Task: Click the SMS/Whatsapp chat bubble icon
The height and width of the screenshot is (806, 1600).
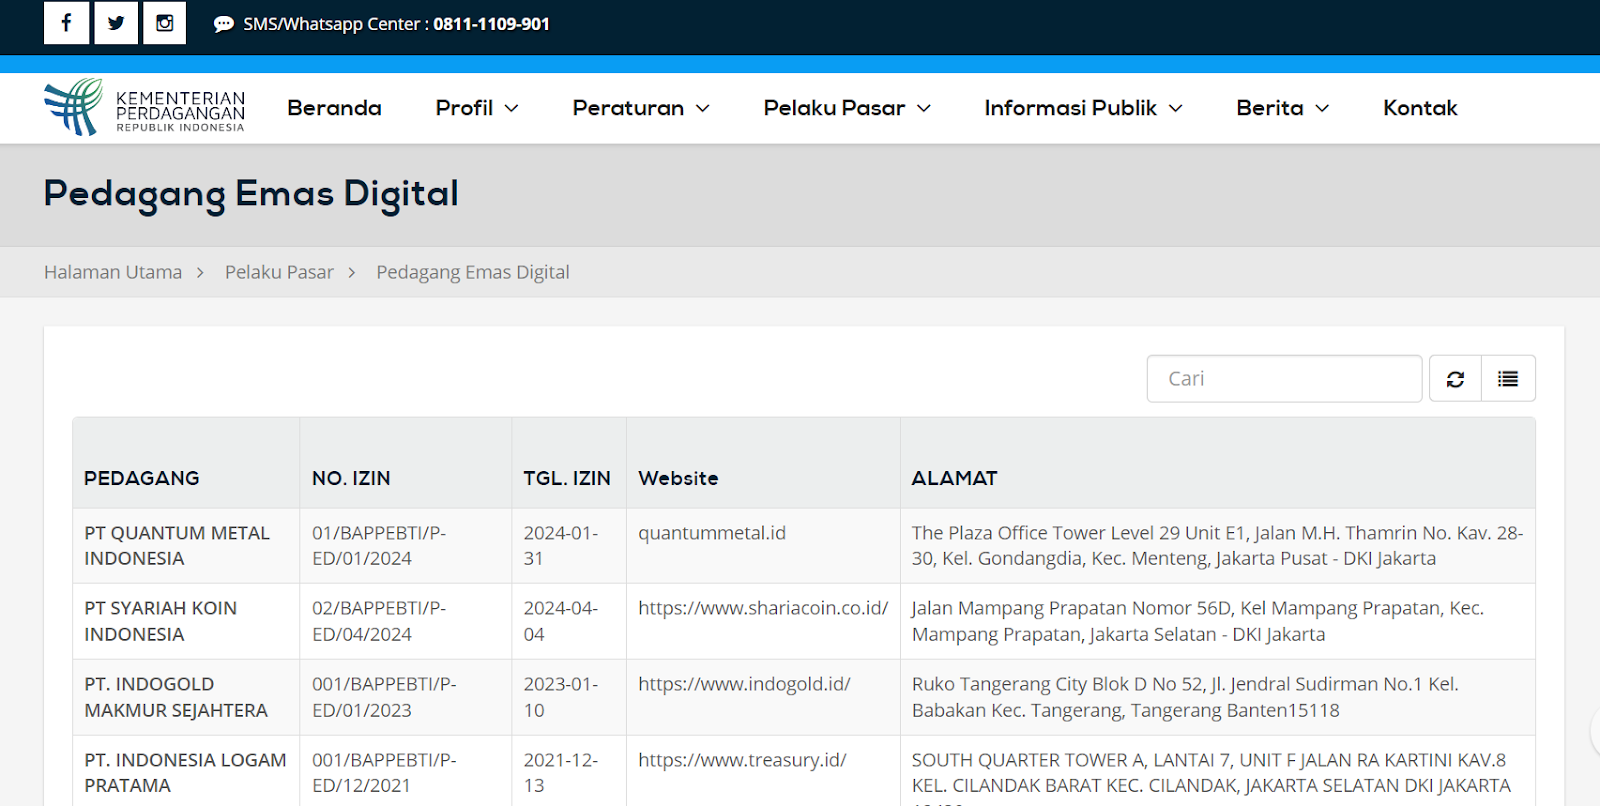Action: coord(224,24)
